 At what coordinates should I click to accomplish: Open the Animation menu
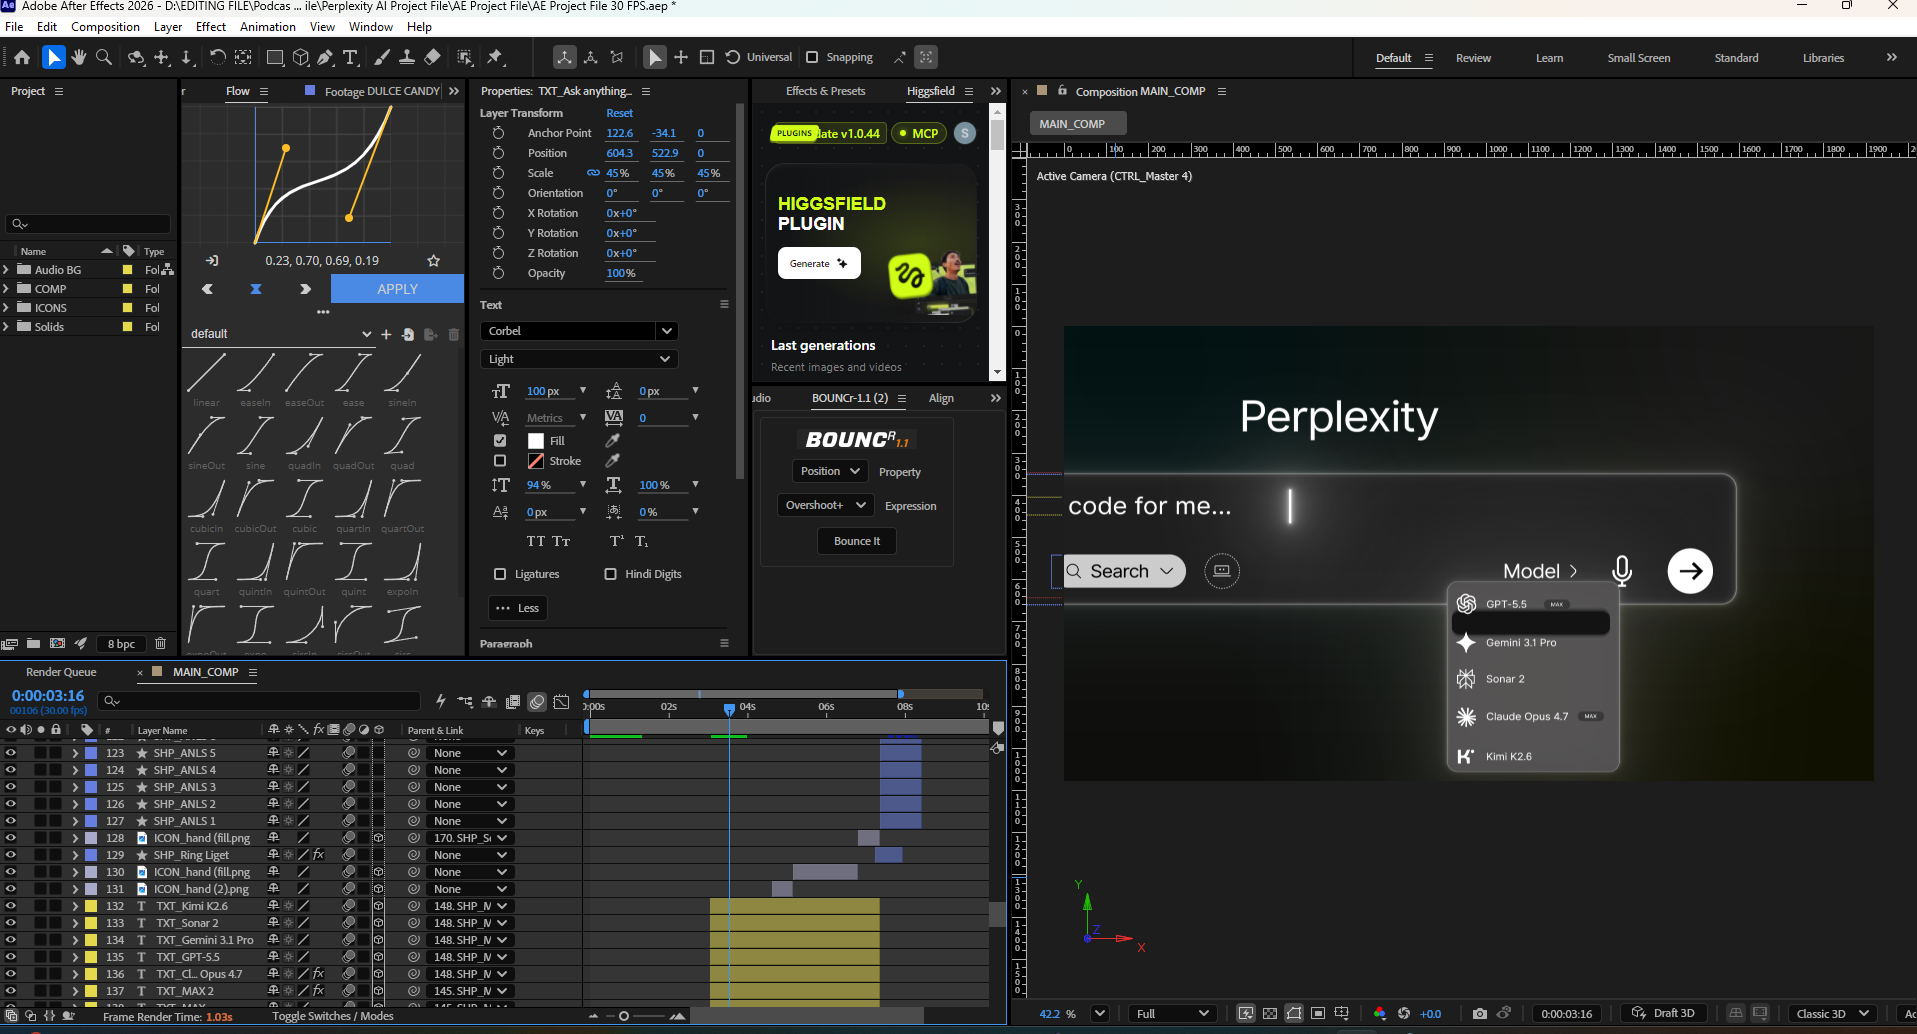pyautogui.click(x=268, y=27)
